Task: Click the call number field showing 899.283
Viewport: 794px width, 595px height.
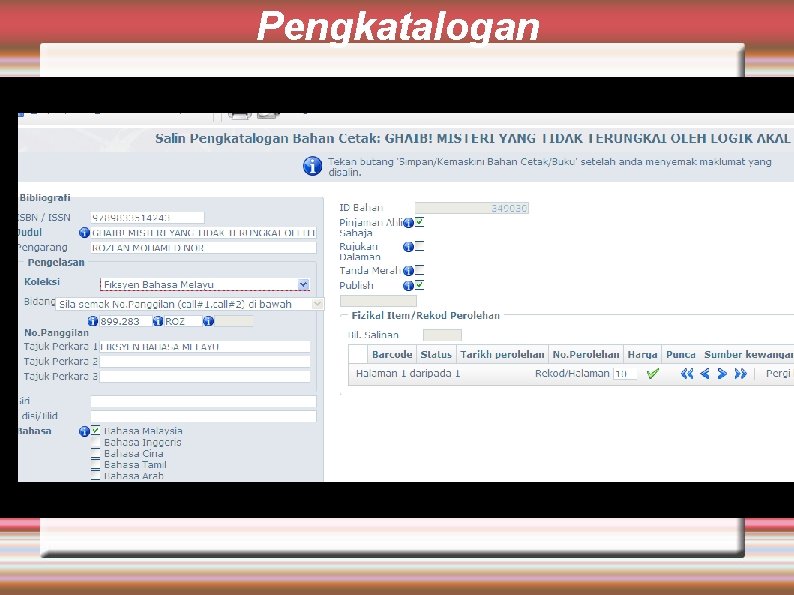Action: [x=125, y=321]
